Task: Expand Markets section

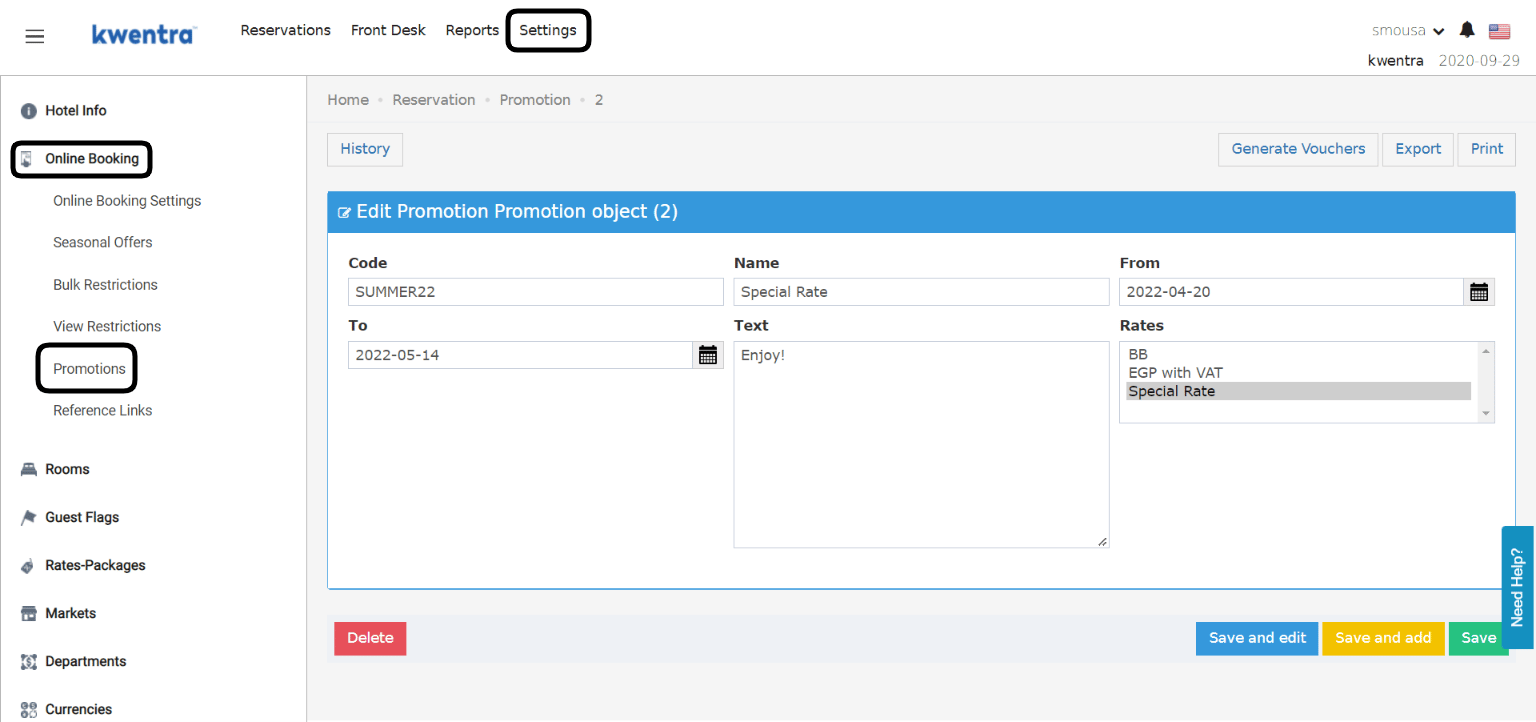Action: (71, 614)
